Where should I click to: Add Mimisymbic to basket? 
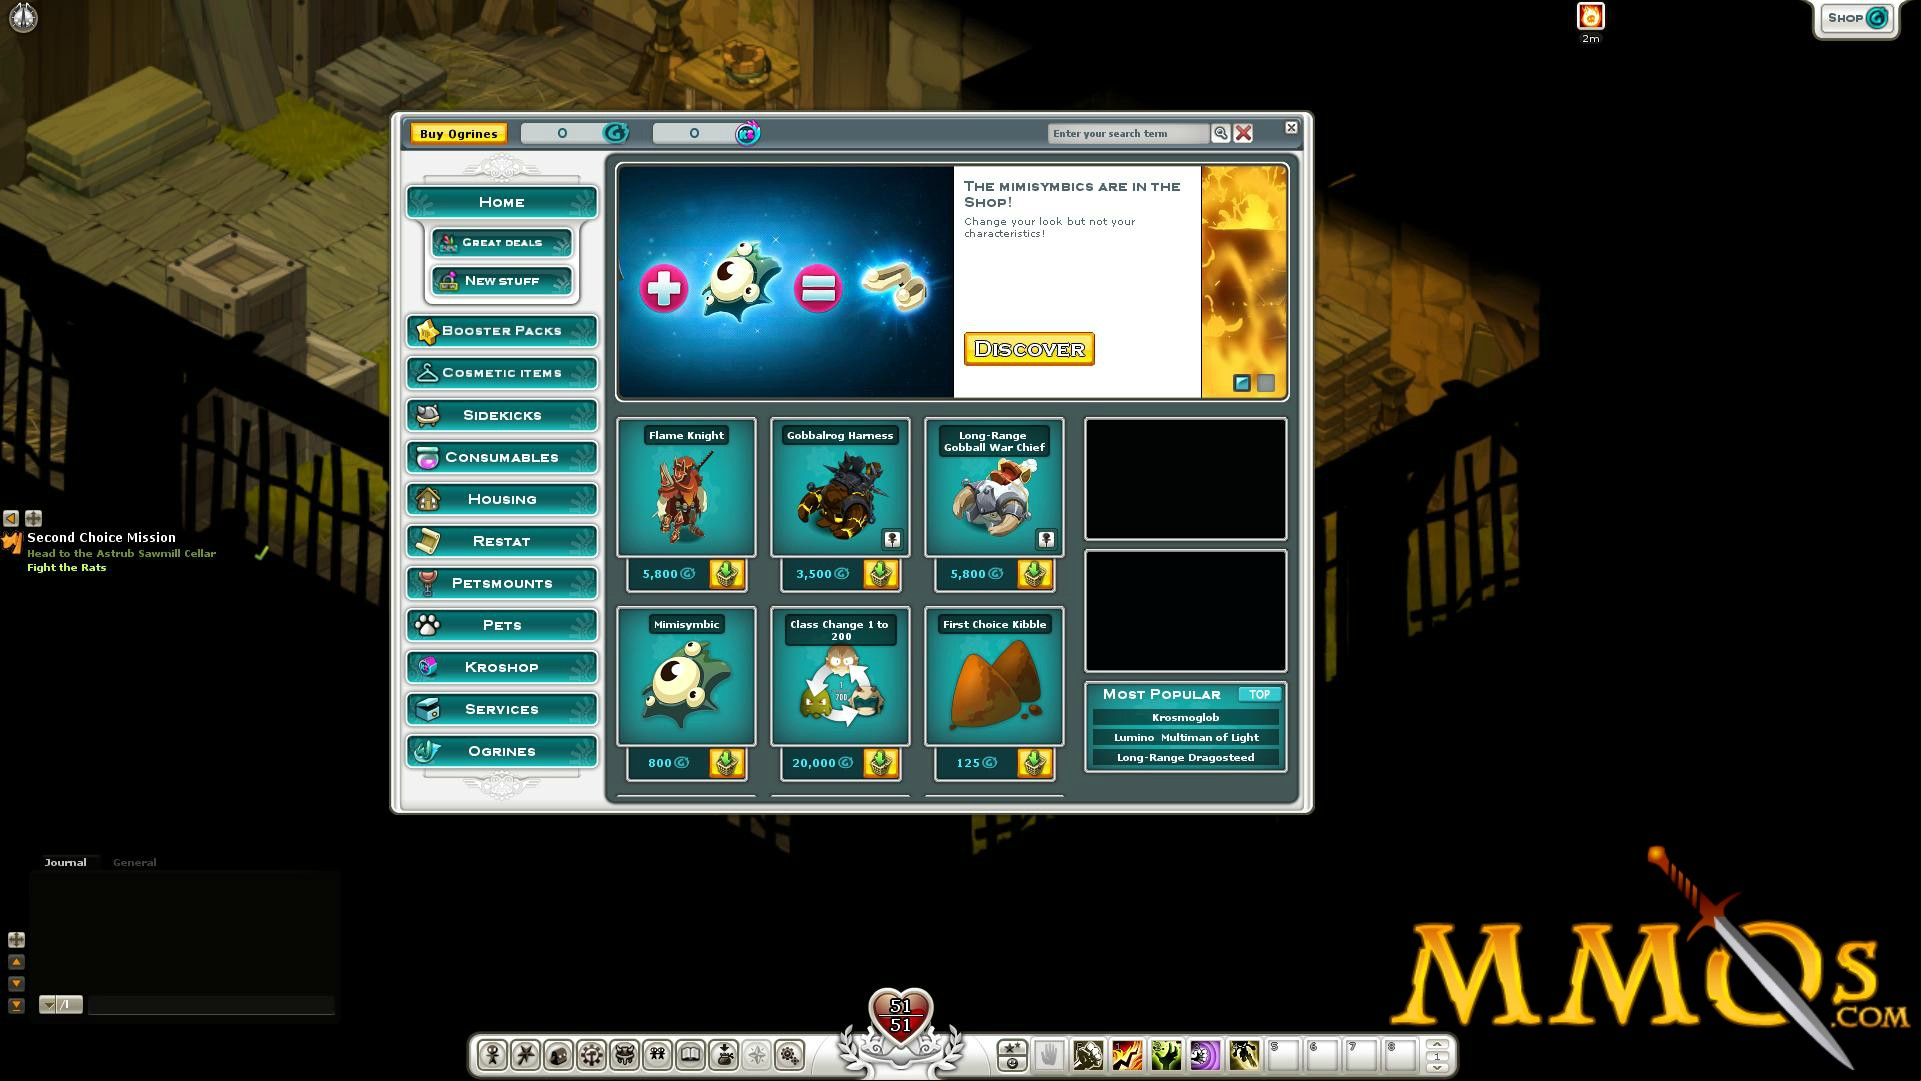[x=727, y=763]
